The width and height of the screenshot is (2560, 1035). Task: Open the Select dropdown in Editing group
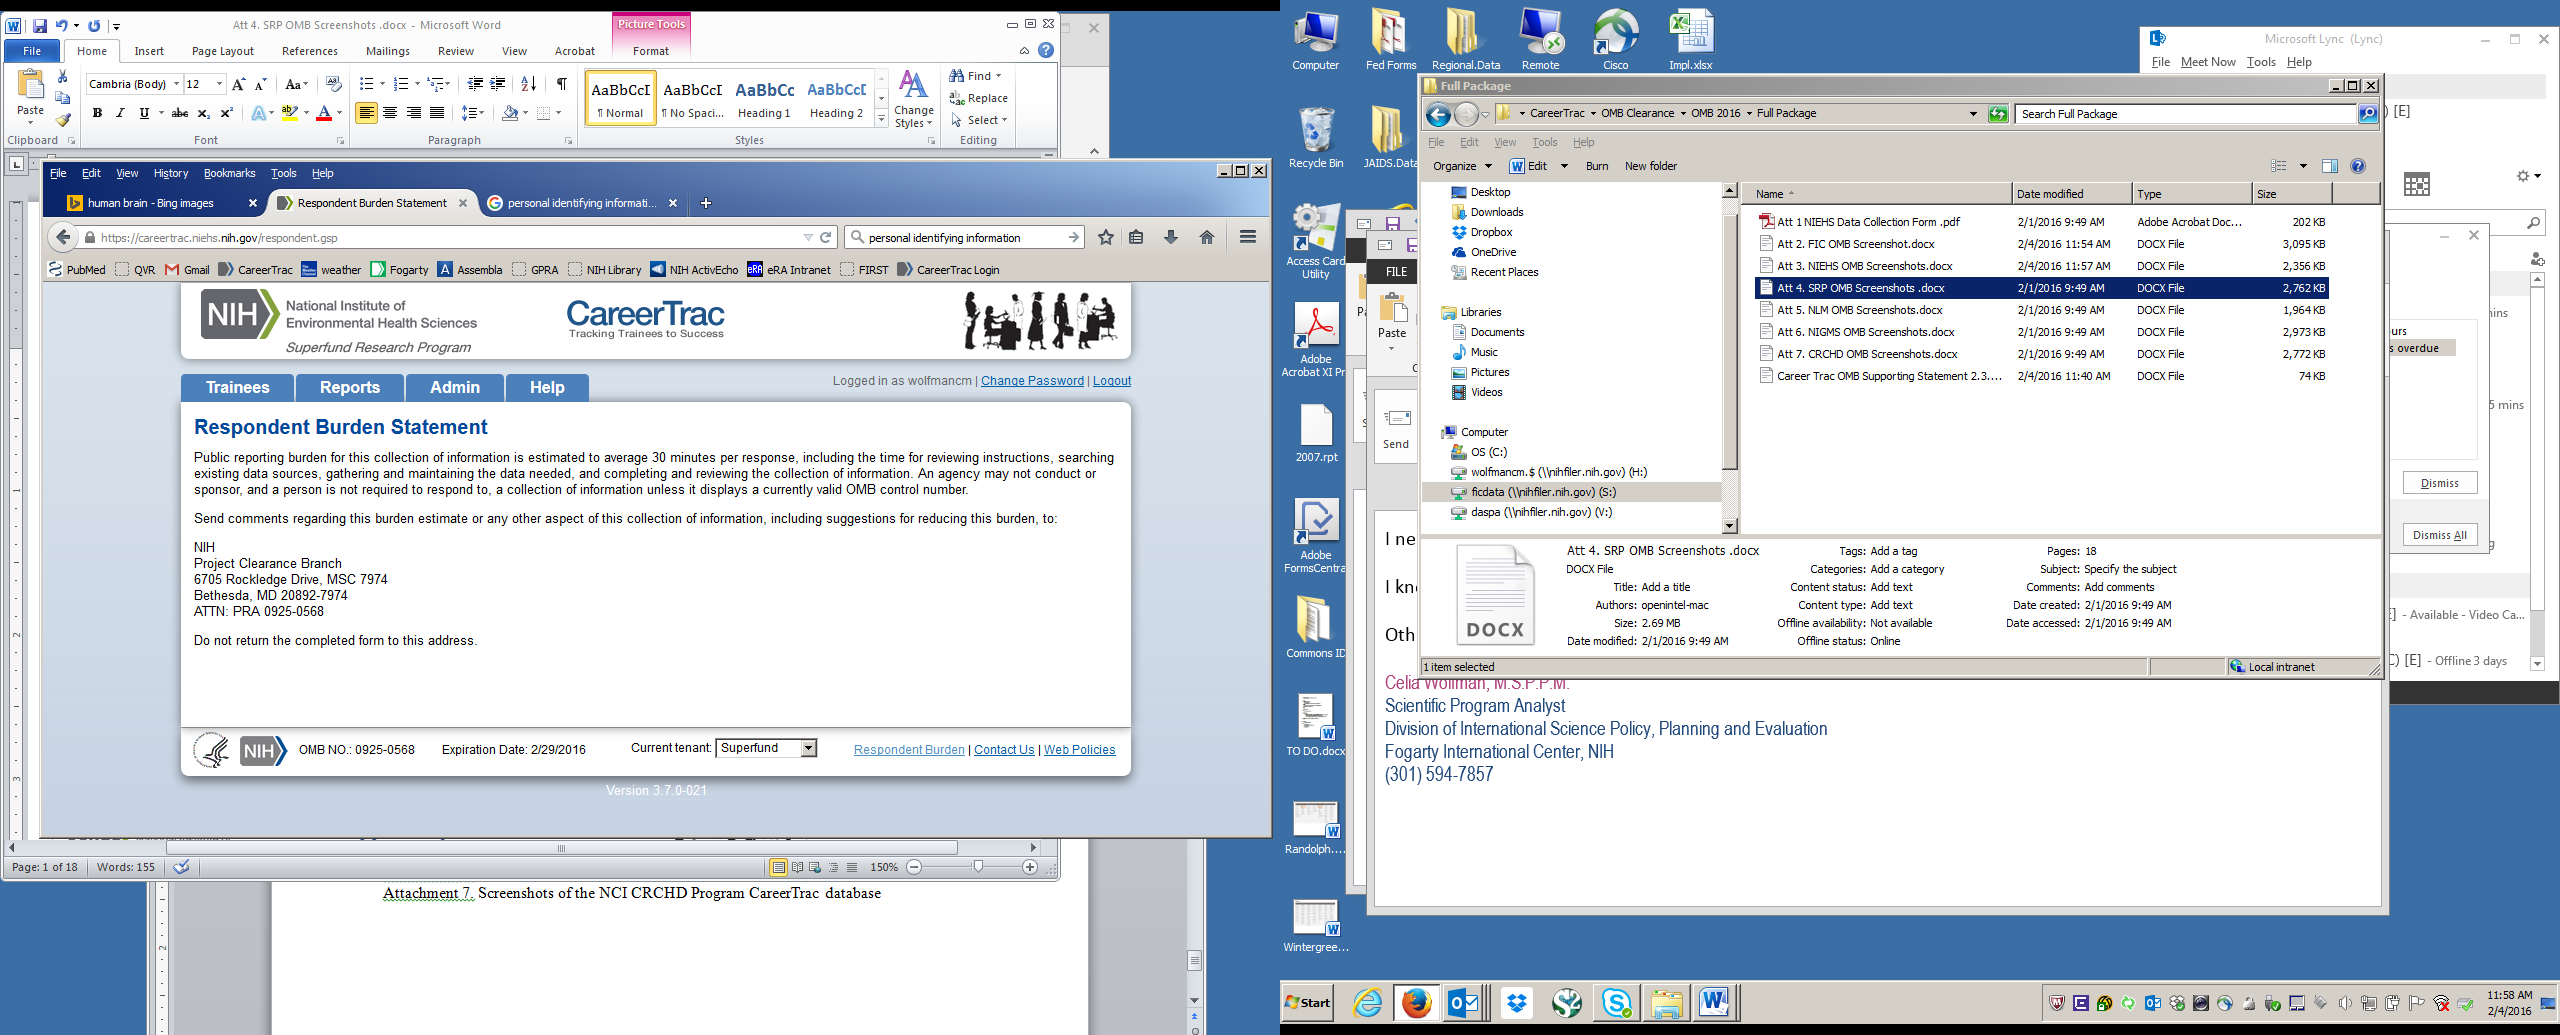(x=980, y=120)
